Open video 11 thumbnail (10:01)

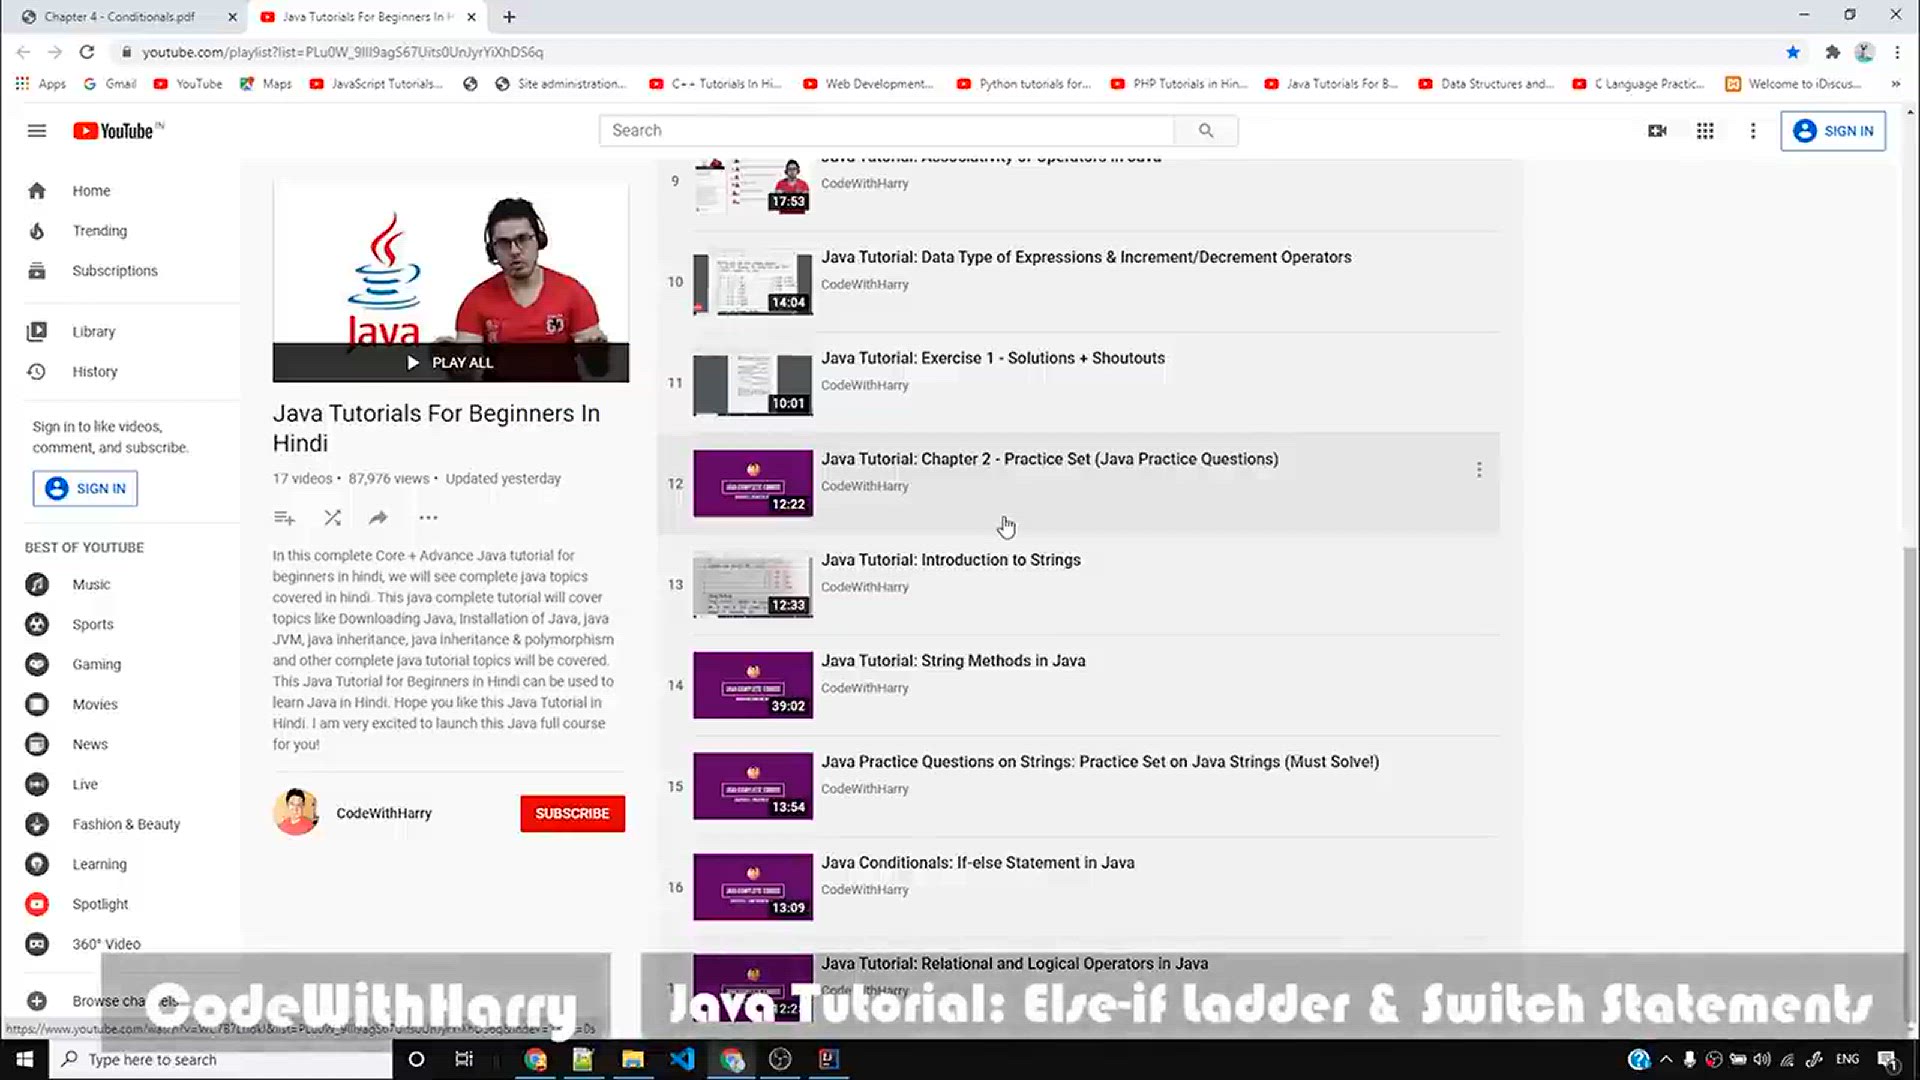tap(753, 384)
